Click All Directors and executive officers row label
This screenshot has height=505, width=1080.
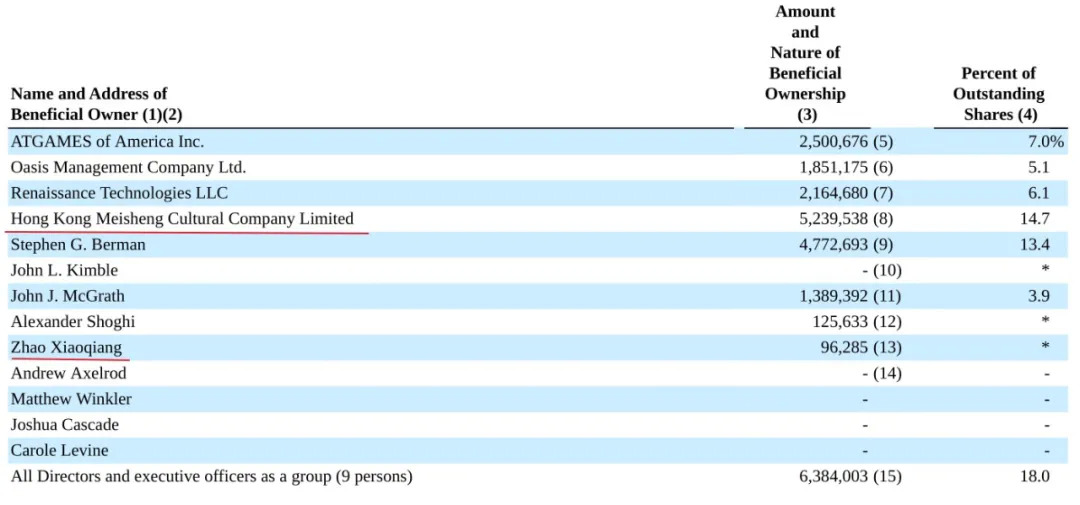211,477
